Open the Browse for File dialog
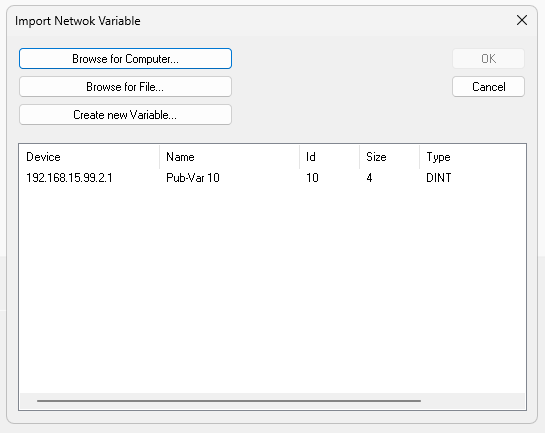Image resolution: width=545 pixels, height=433 pixels. 125,87
